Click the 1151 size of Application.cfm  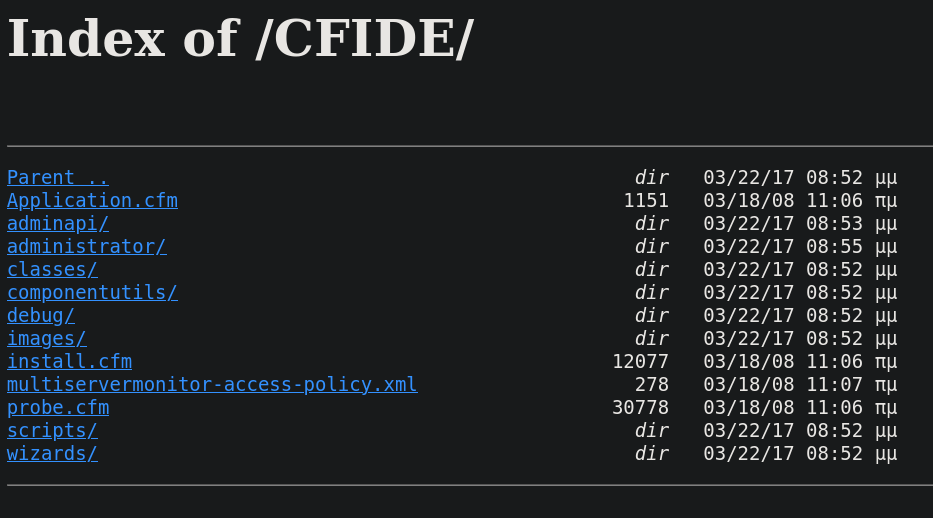646,200
